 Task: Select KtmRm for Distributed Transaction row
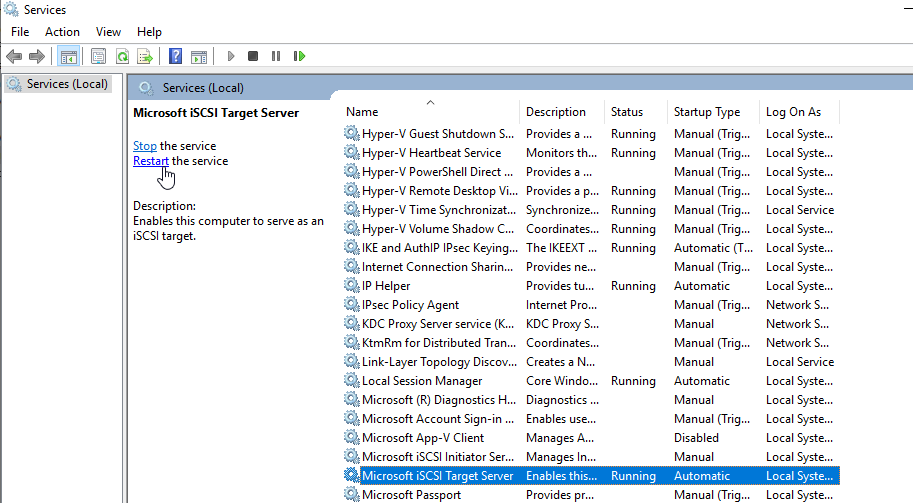[x=591, y=342]
